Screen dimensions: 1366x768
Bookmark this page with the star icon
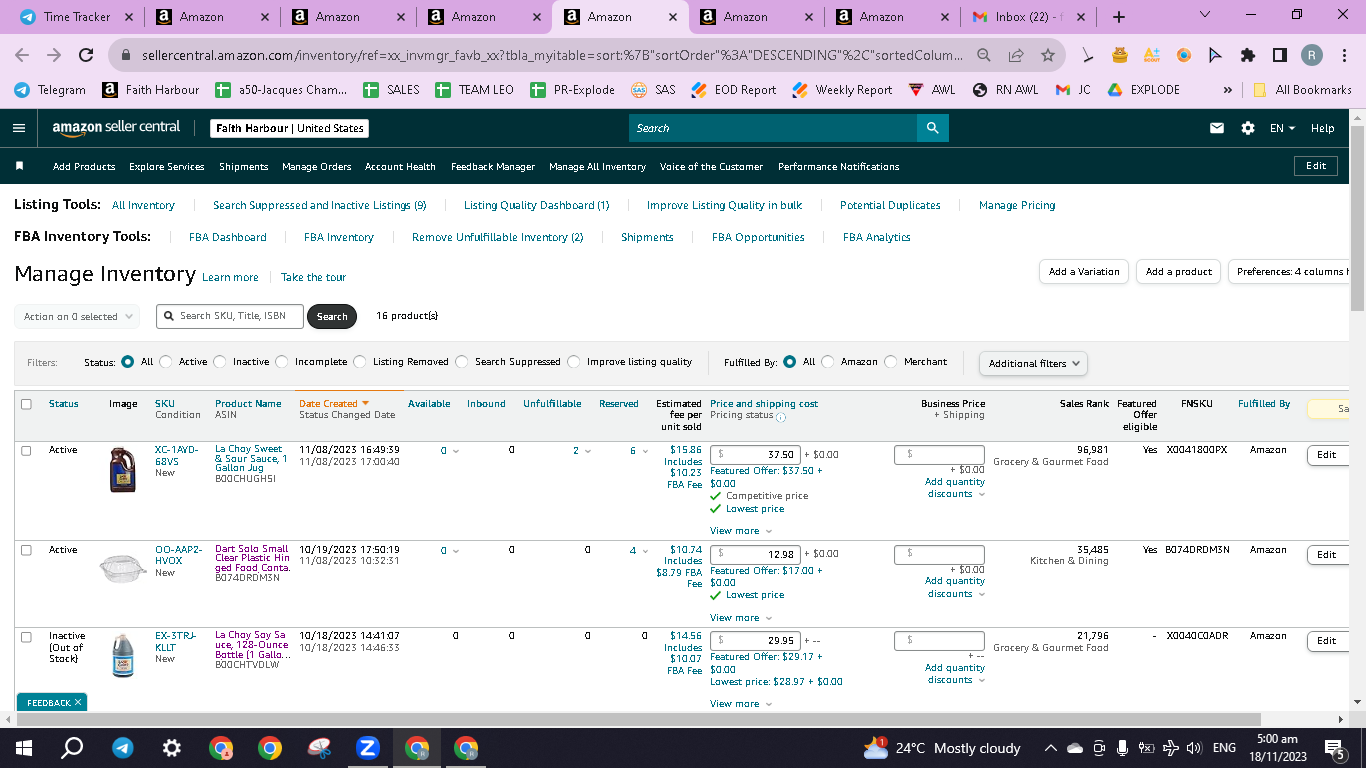1047,55
